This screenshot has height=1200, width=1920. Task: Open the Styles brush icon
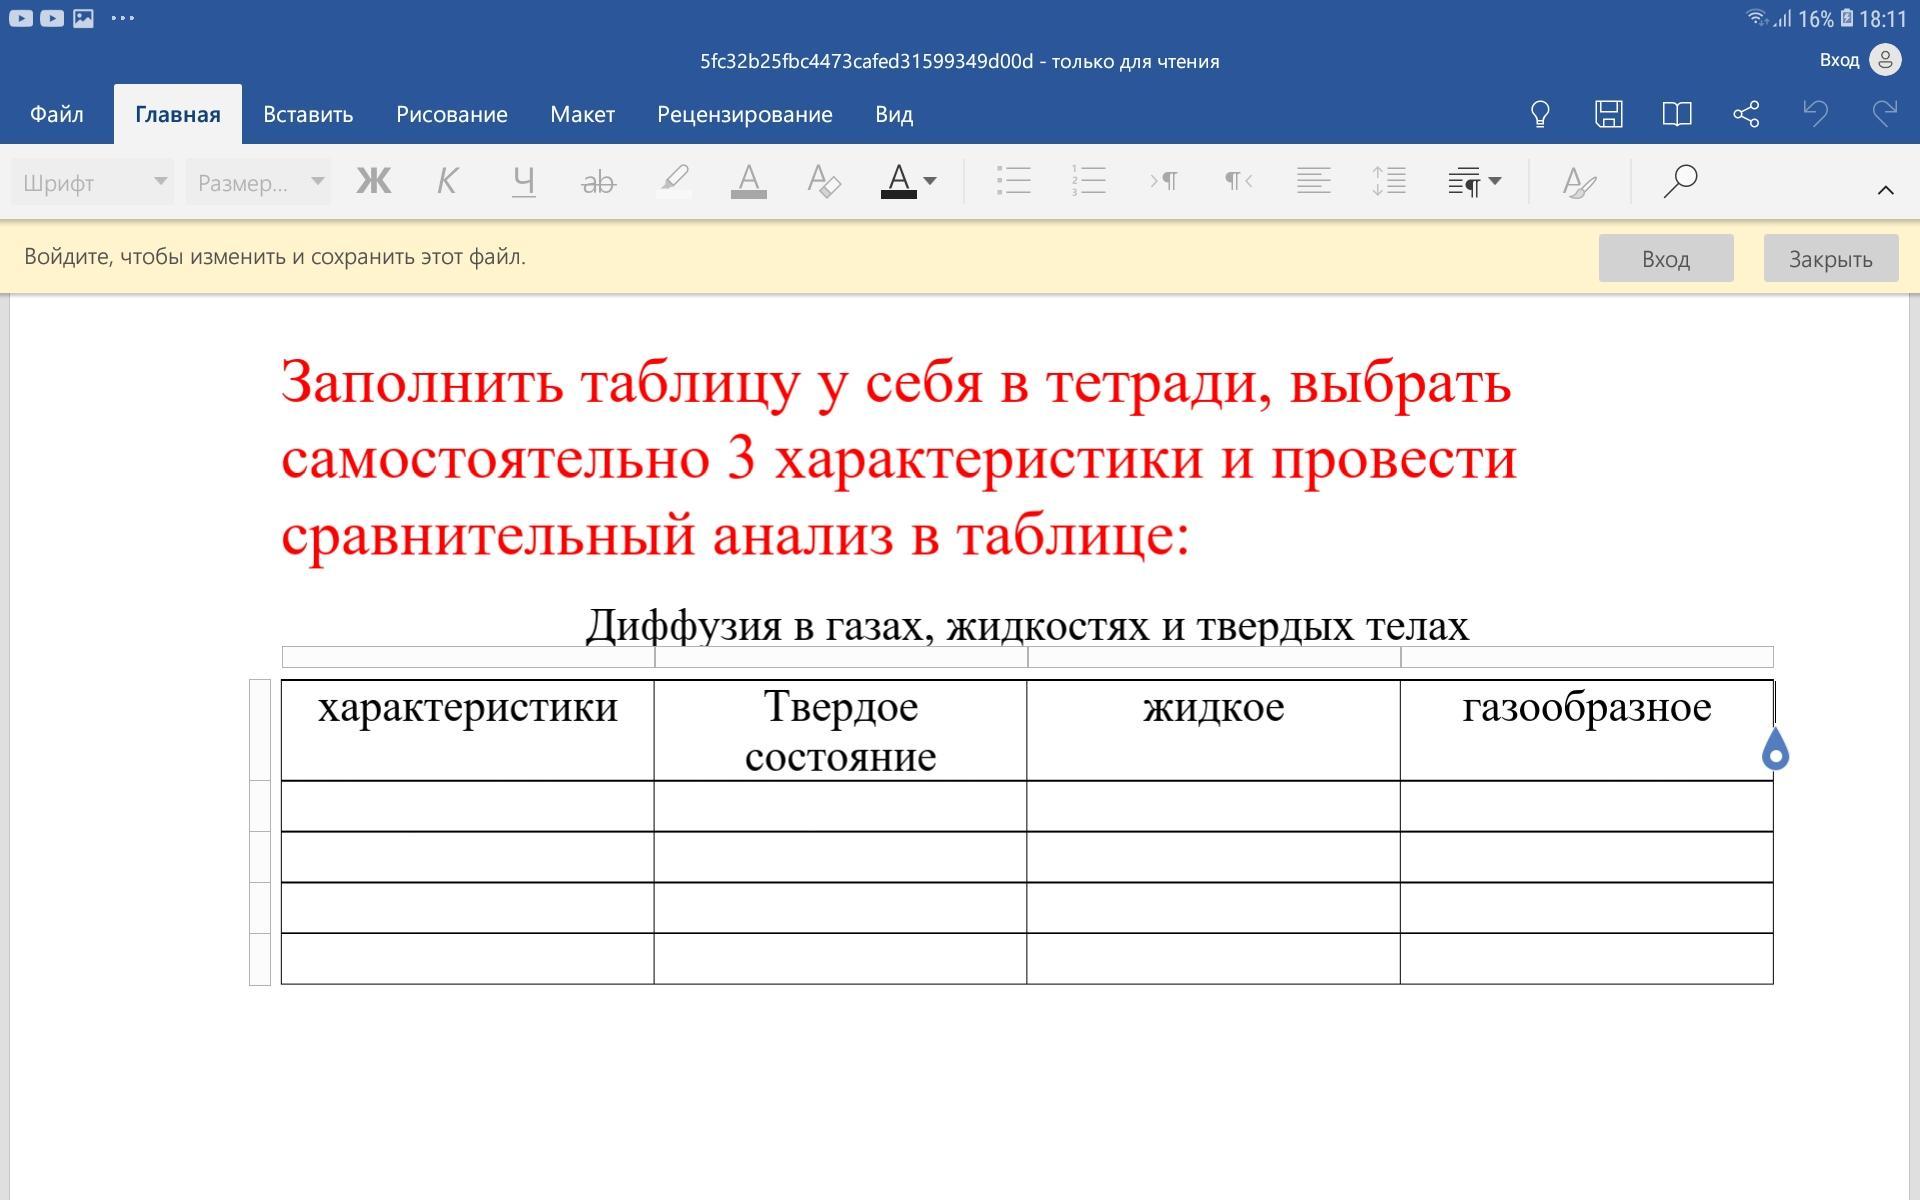(x=1578, y=181)
